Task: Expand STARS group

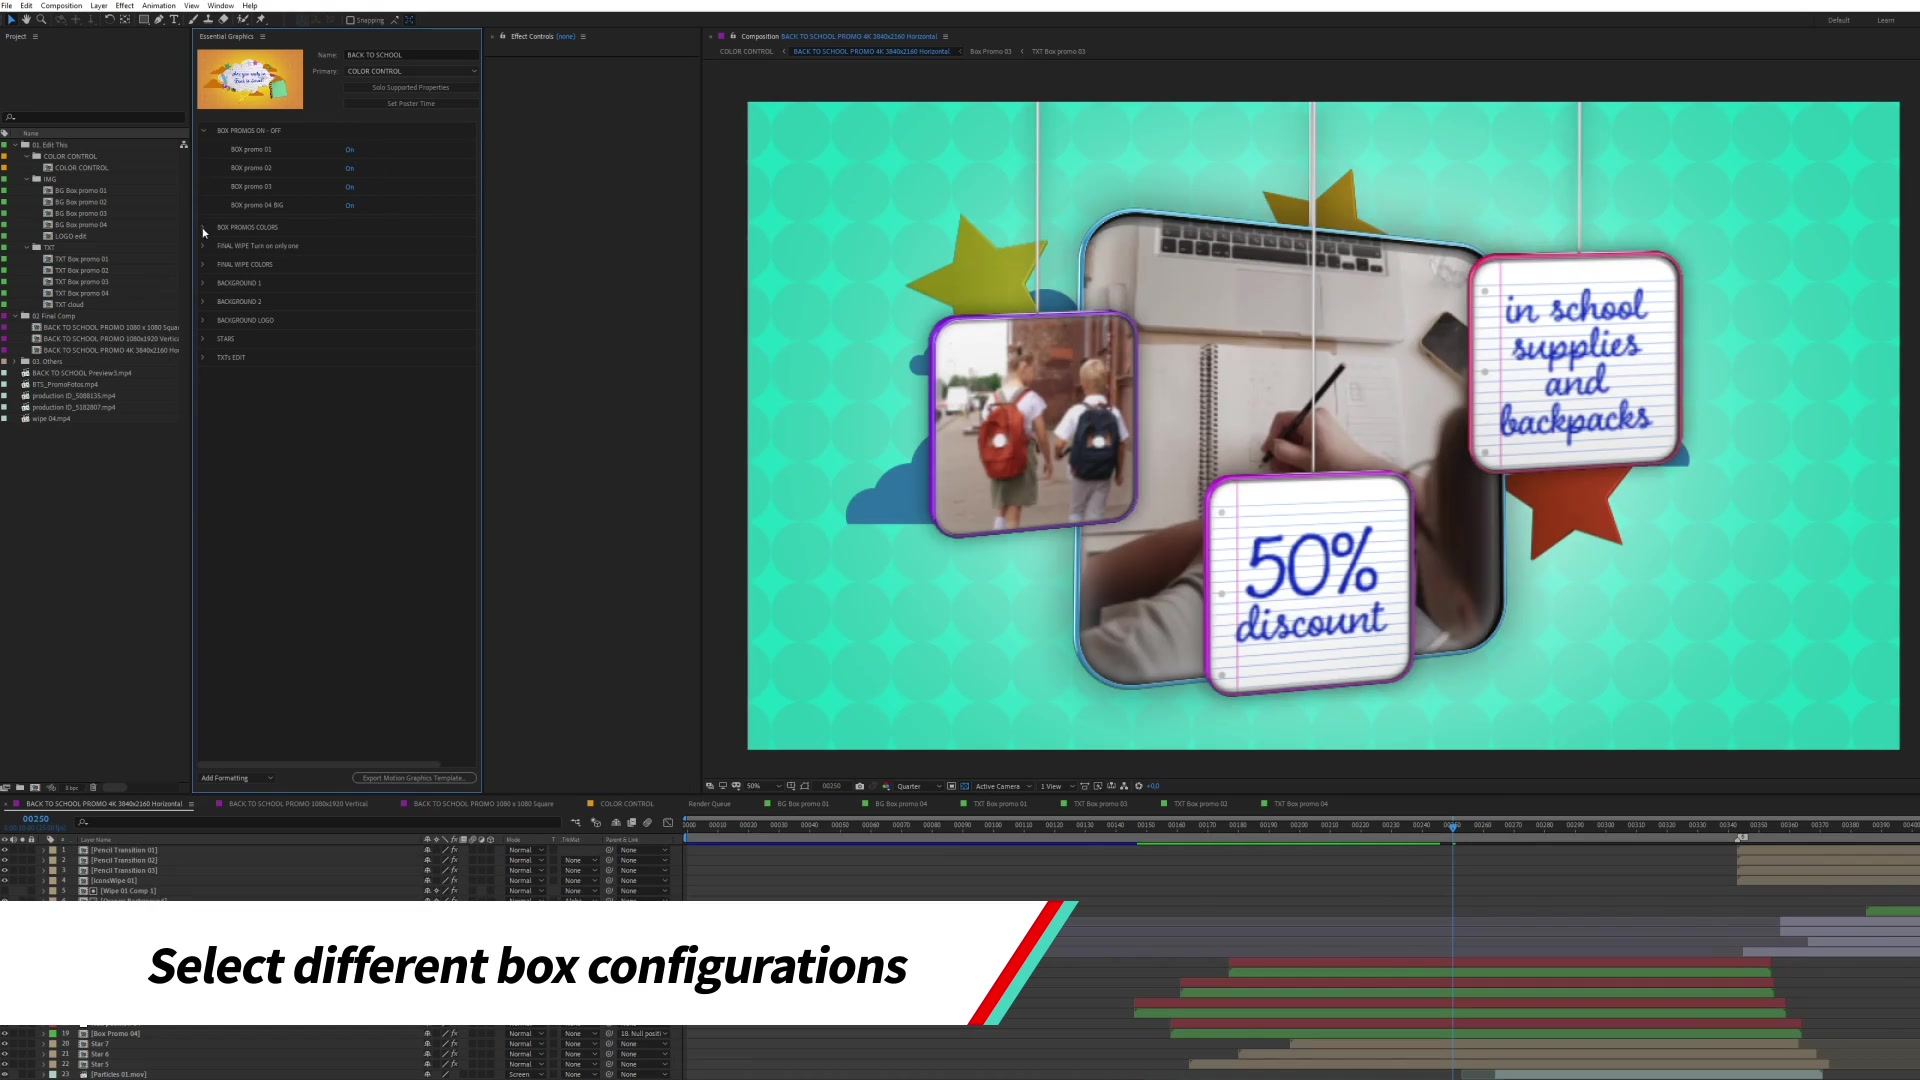Action: [x=203, y=339]
